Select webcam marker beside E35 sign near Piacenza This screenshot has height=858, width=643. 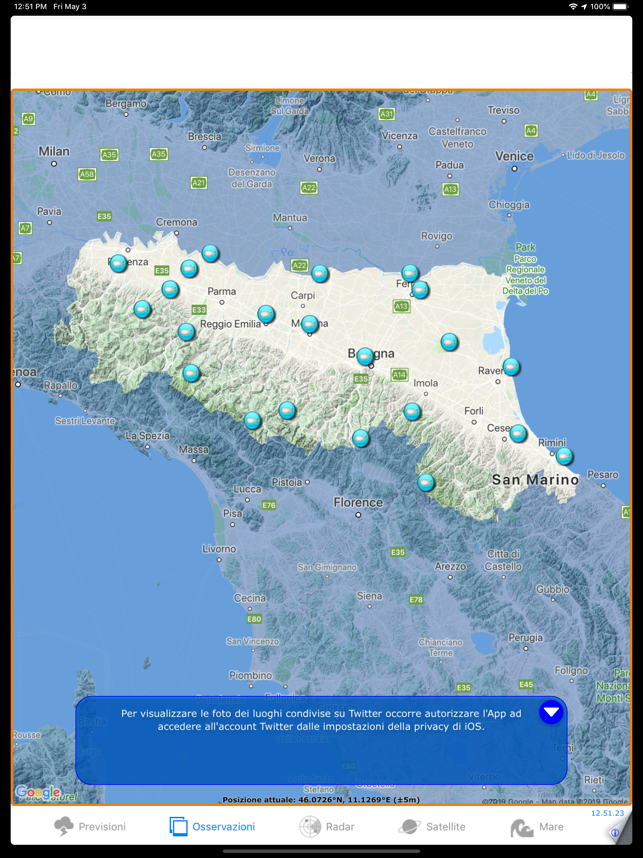pyautogui.click(x=189, y=269)
